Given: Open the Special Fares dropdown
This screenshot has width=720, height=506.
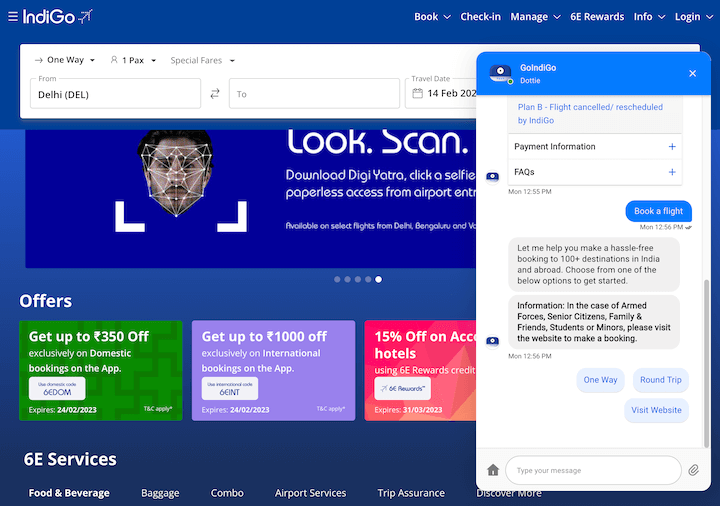Looking at the screenshot, I should [x=202, y=60].
